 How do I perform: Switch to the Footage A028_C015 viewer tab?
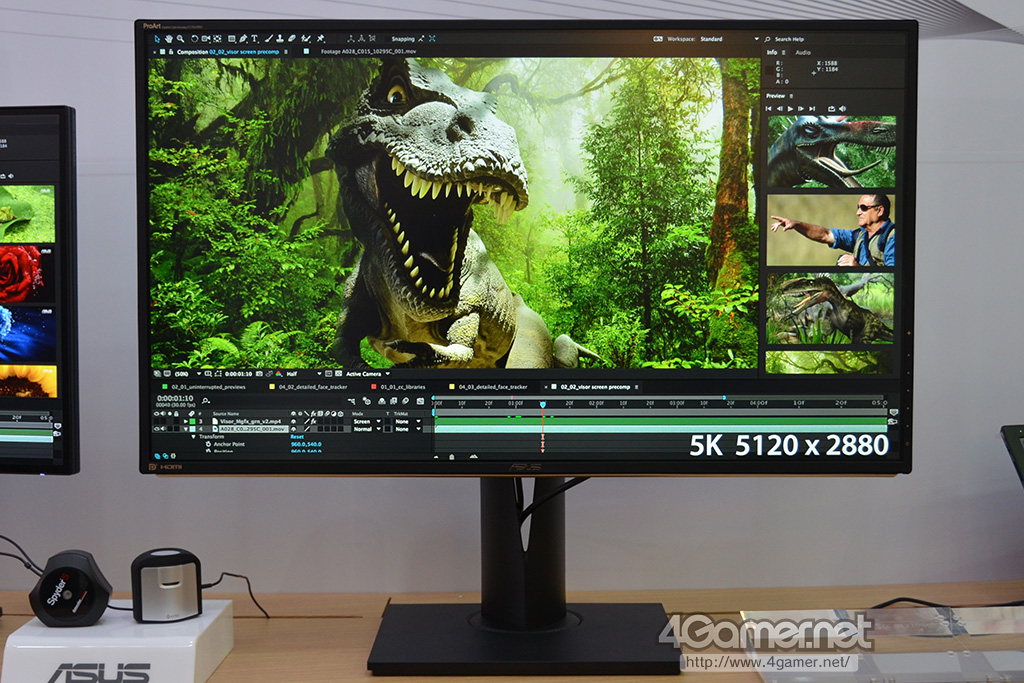click(x=368, y=51)
